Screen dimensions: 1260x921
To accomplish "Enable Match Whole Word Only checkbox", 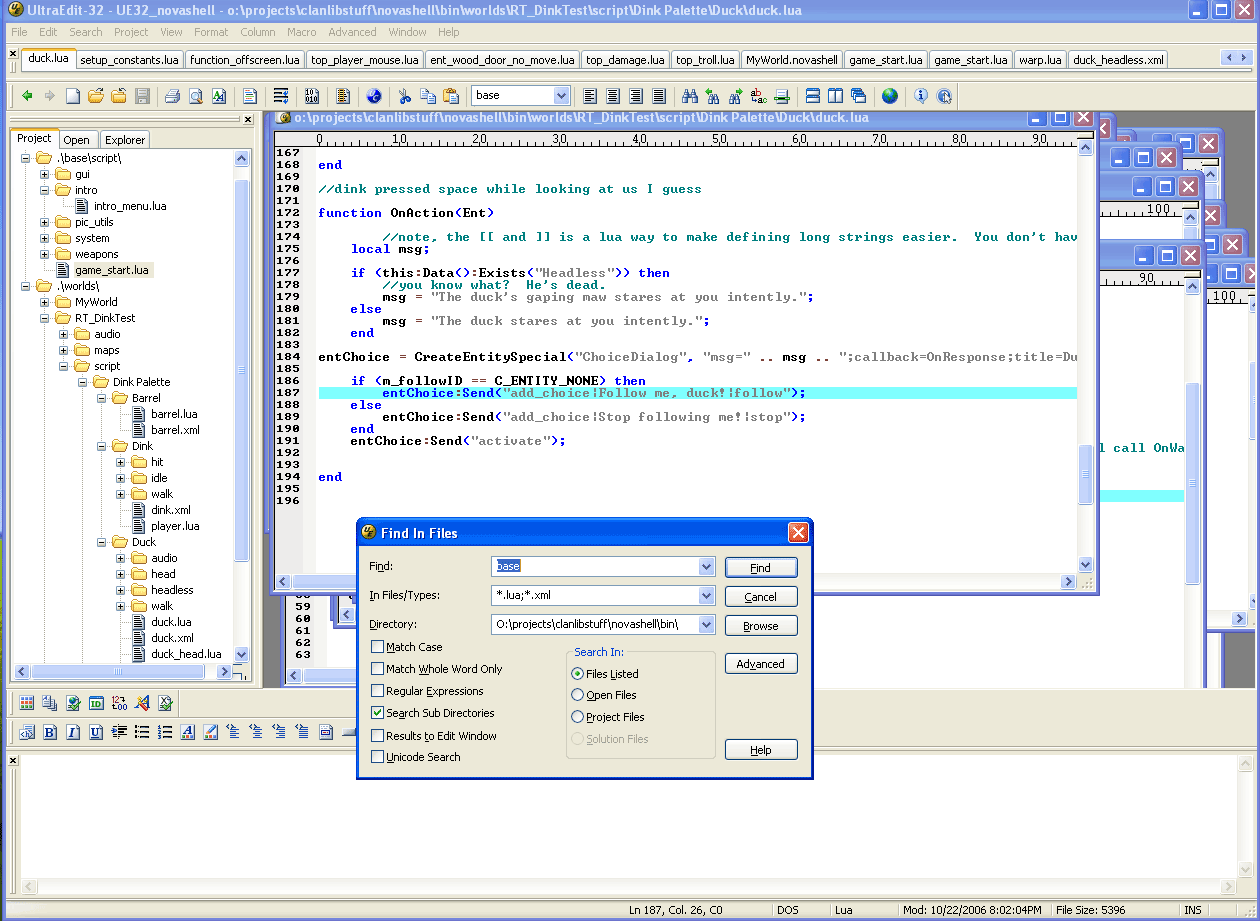I will pyautogui.click(x=377, y=669).
